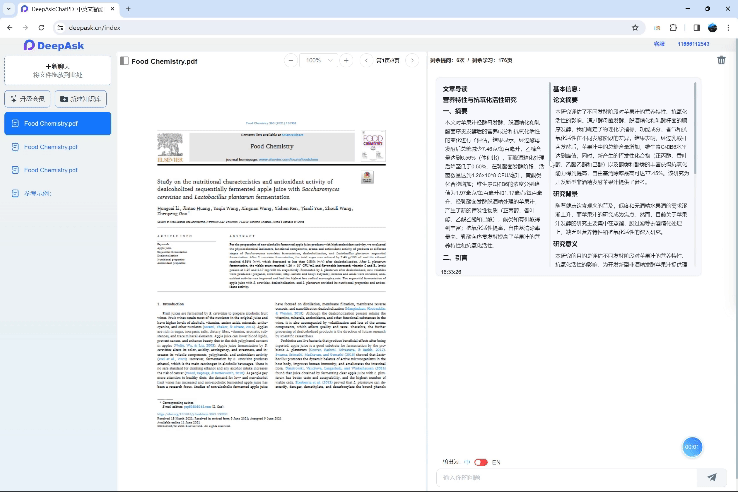Focus the chat question input field

pos(567,477)
